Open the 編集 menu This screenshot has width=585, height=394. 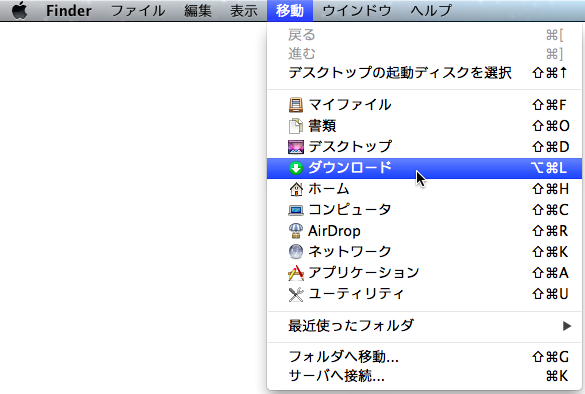tap(198, 10)
